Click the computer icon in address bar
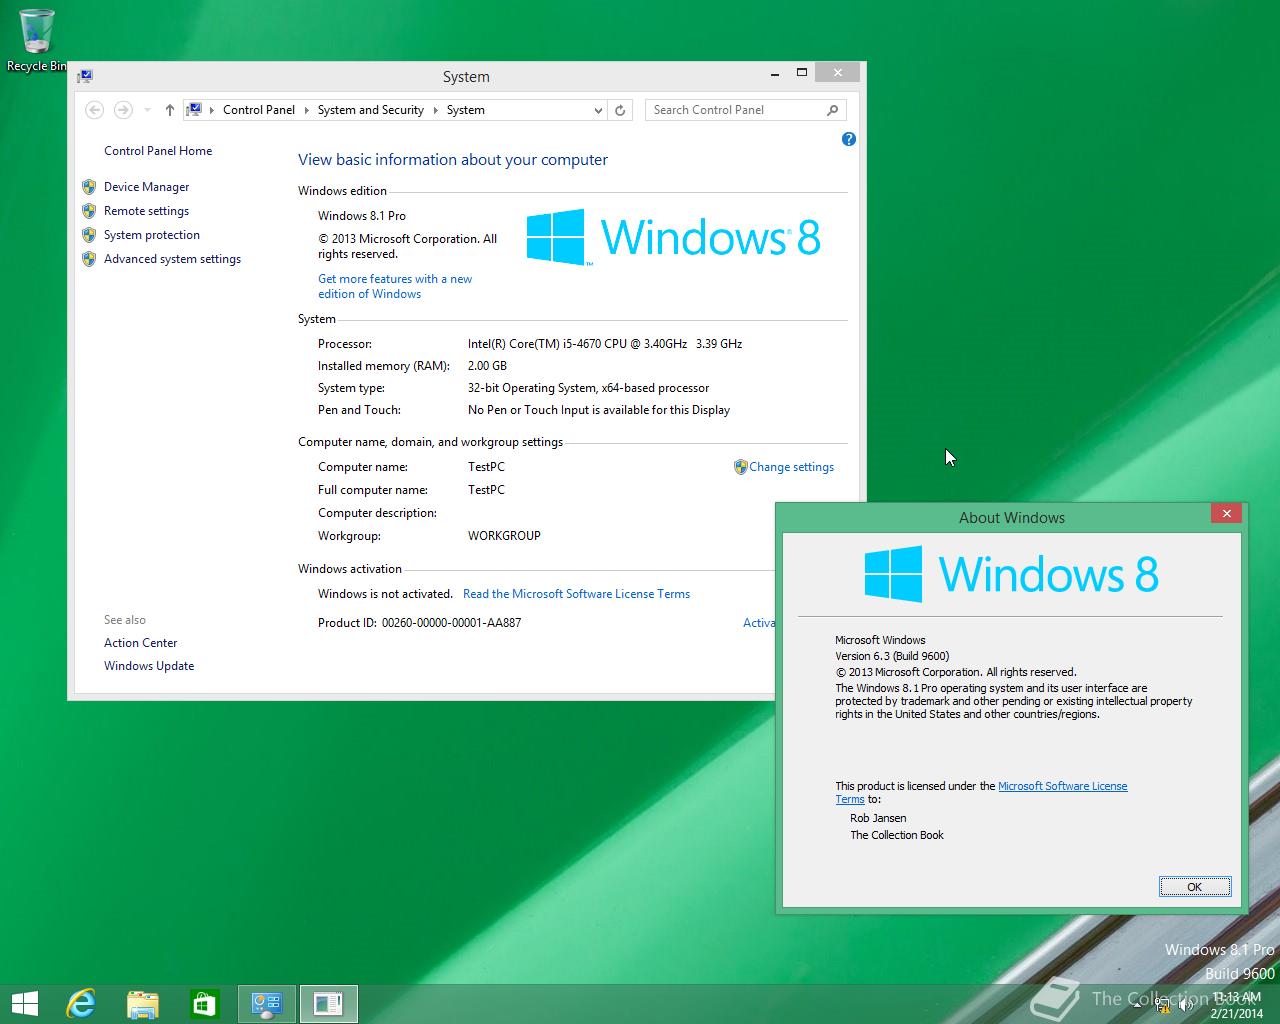The width and height of the screenshot is (1280, 1024). (195, 110)
